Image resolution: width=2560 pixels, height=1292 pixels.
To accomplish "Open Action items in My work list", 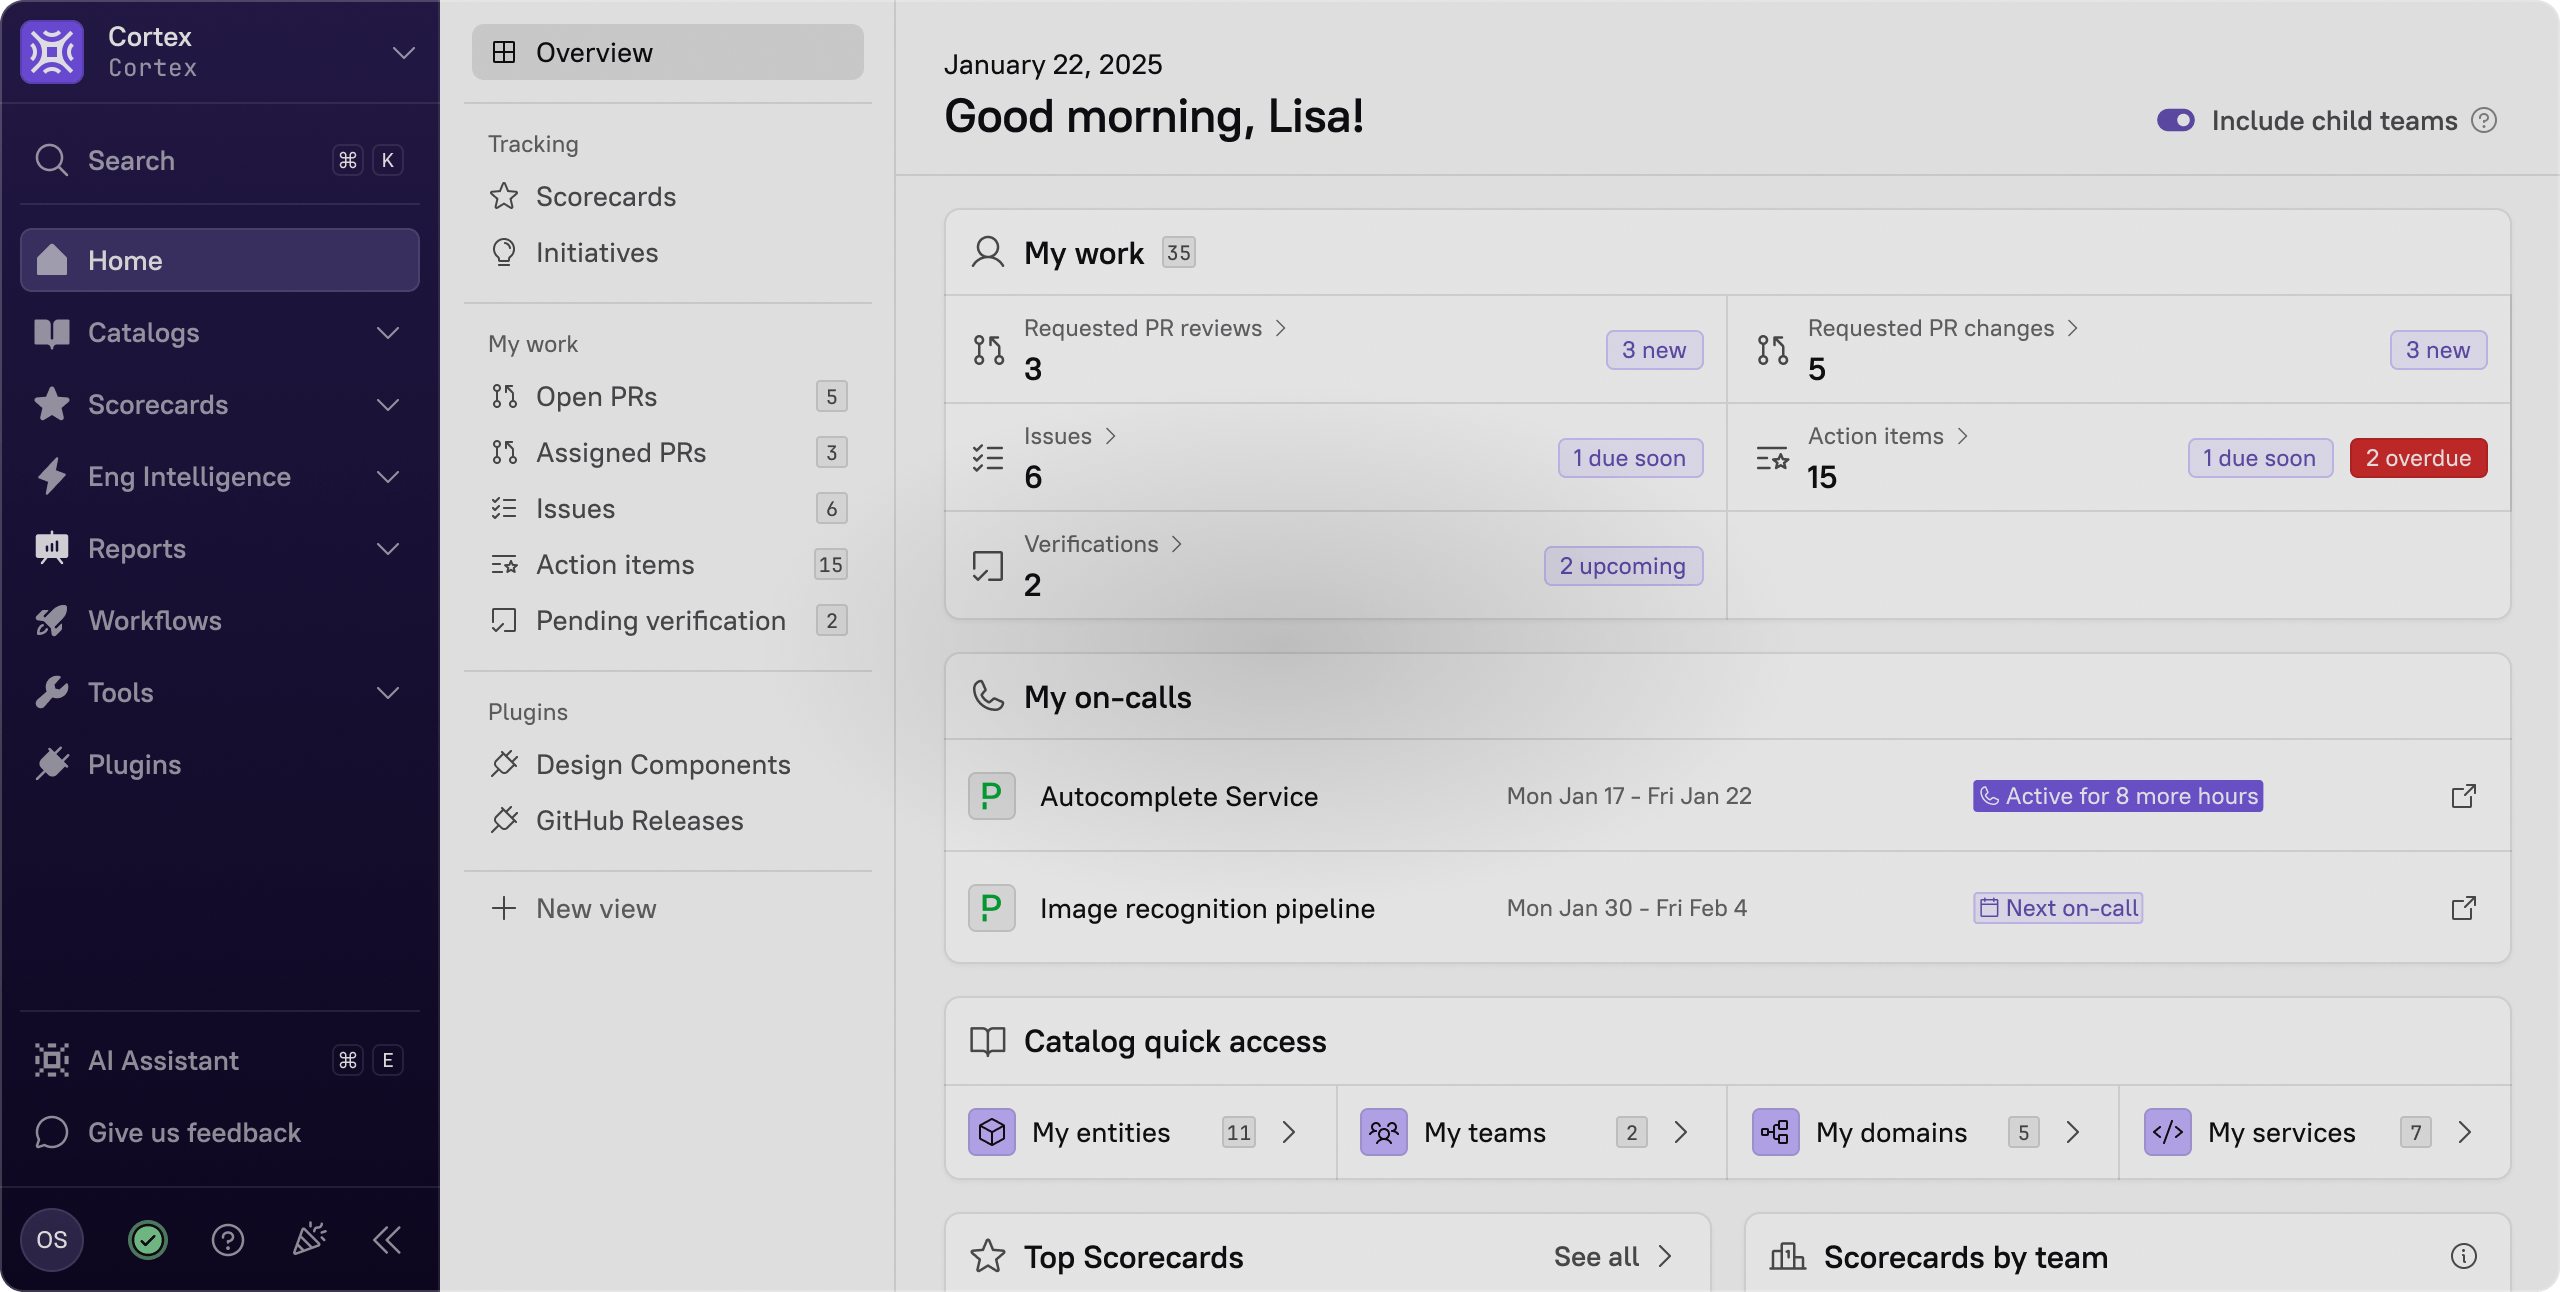I will 615,564.
